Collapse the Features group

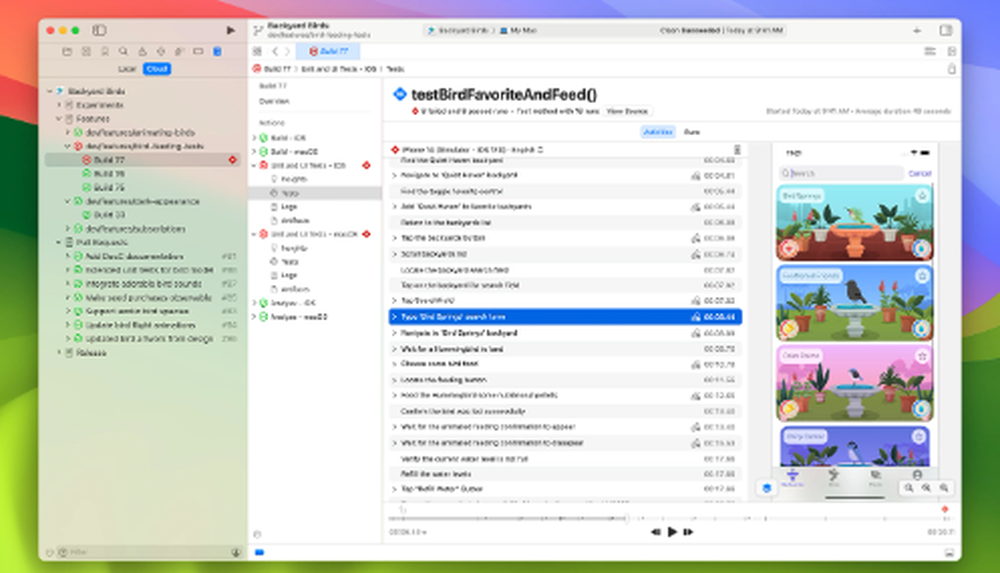tap(59, 119)
